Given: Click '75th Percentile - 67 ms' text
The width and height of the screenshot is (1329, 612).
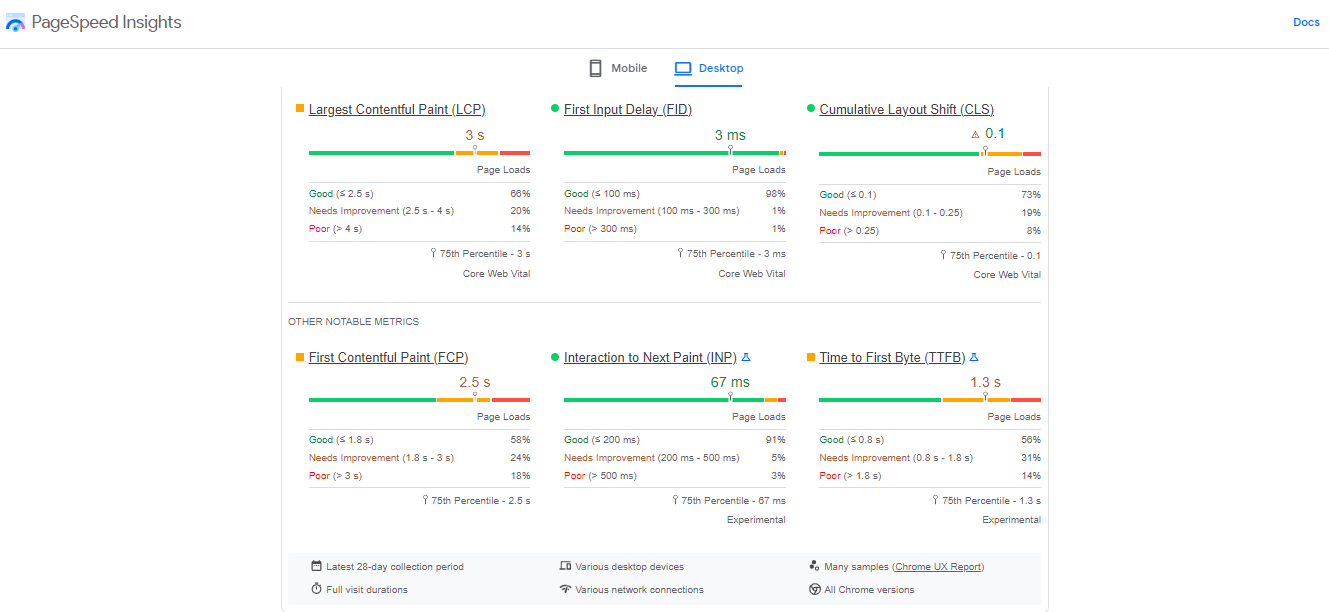Looking at the screenshot, I should [733, 501].
